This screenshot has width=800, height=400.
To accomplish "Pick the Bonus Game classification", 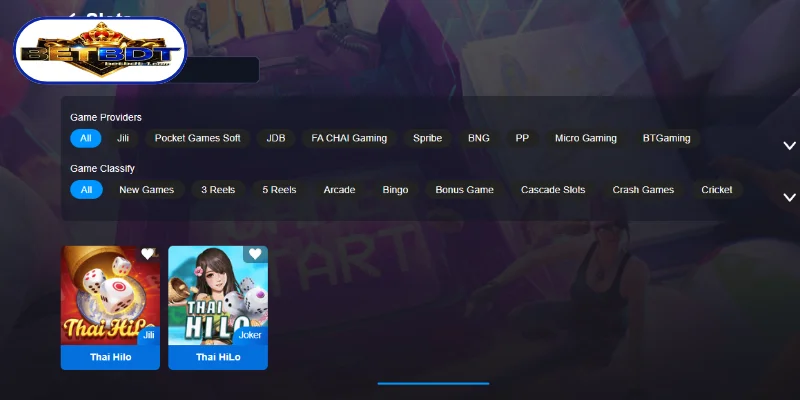I will [x=464, y=190].
